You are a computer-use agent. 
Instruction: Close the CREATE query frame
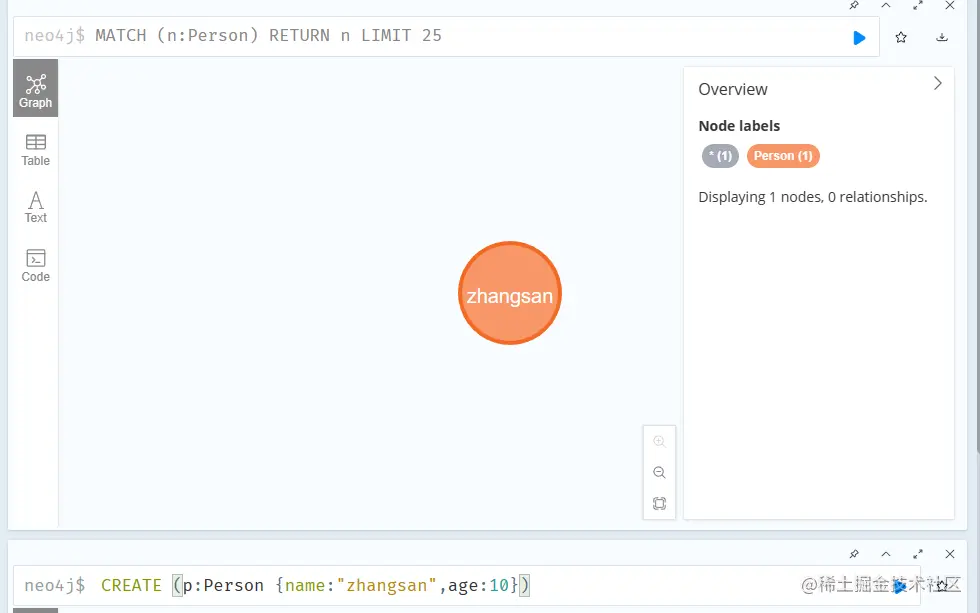949,554
